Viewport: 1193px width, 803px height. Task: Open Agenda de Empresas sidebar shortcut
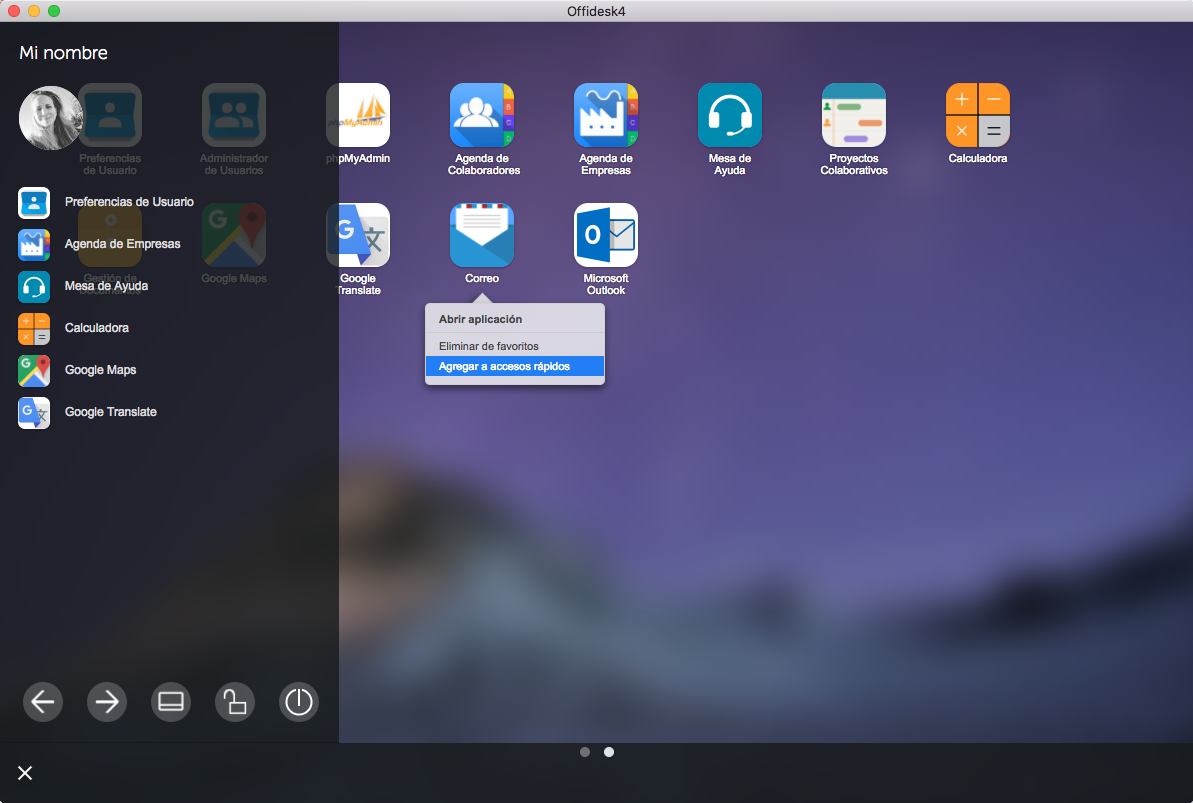tap(100, 244)
